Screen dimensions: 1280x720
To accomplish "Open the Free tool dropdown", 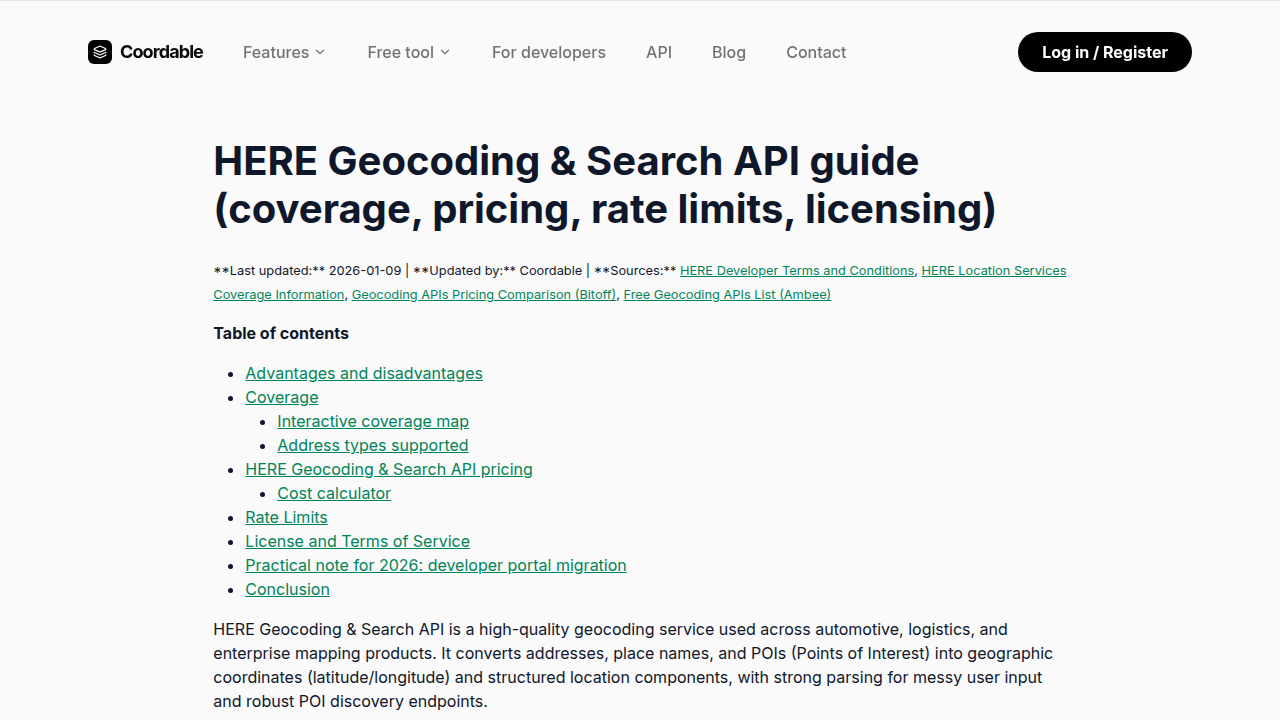I will tap(409, 52).
